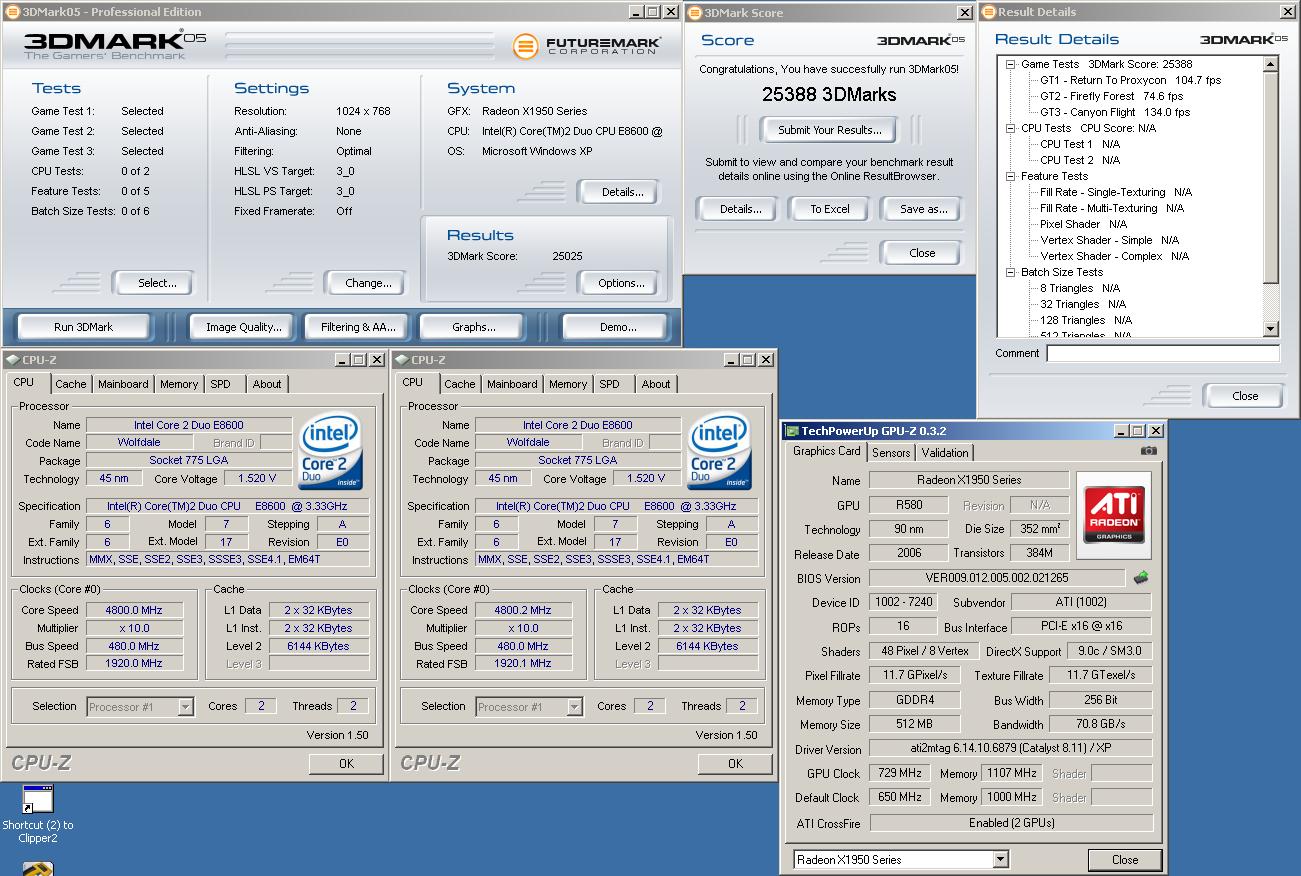
Task: Open Processor #1 selection dropdown in left CPU-Z
Action: [185, 707]
